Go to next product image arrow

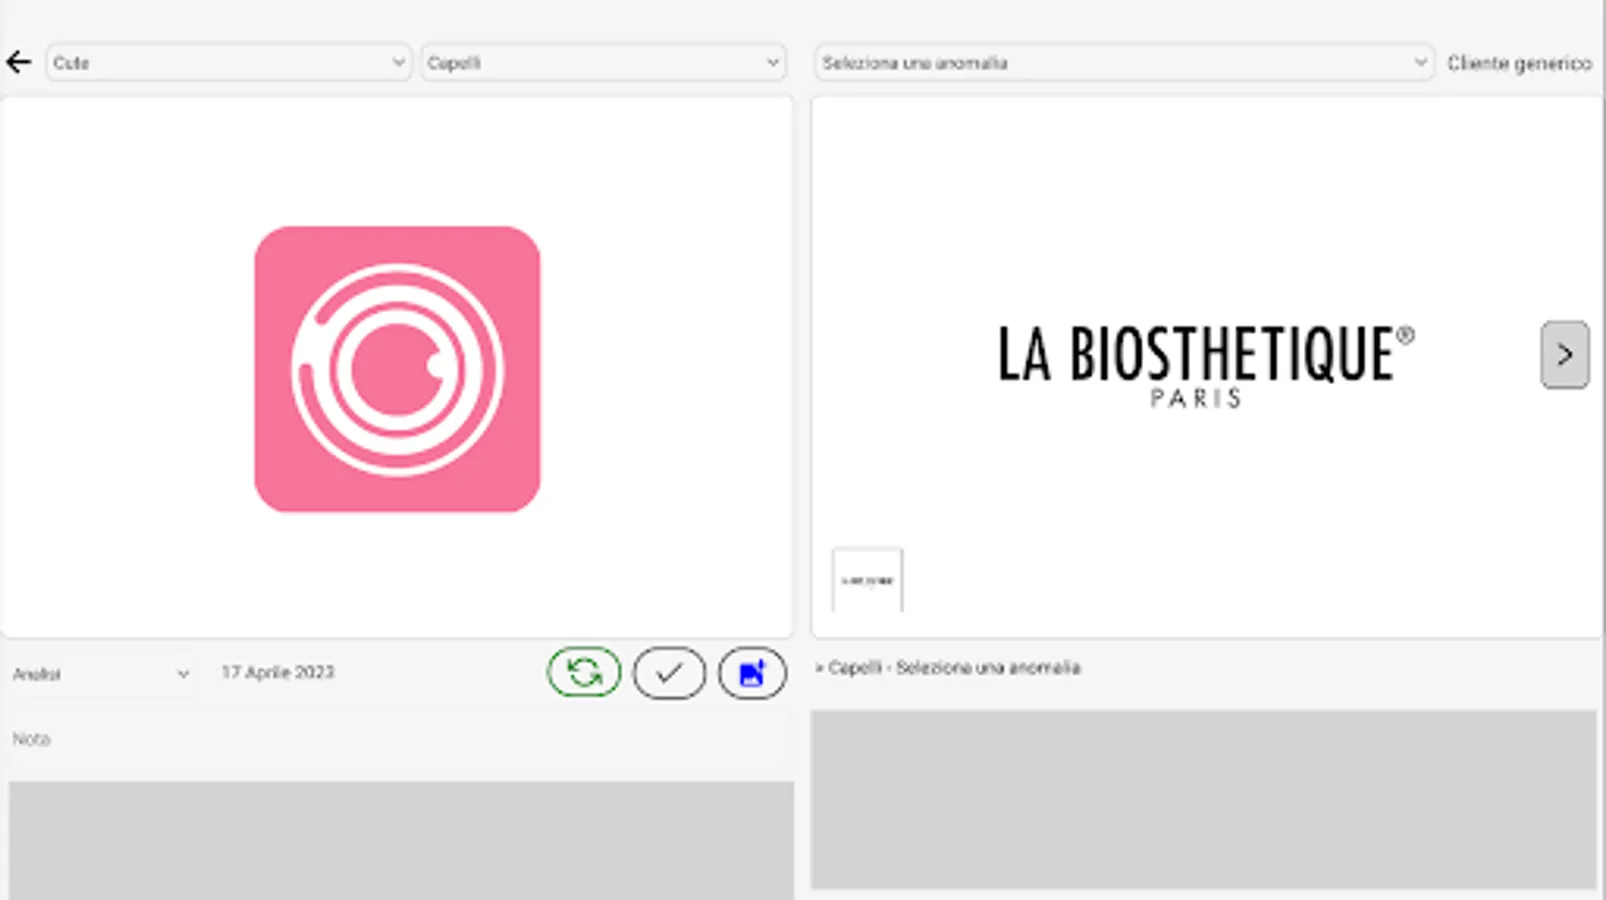tap(1564, 354)
